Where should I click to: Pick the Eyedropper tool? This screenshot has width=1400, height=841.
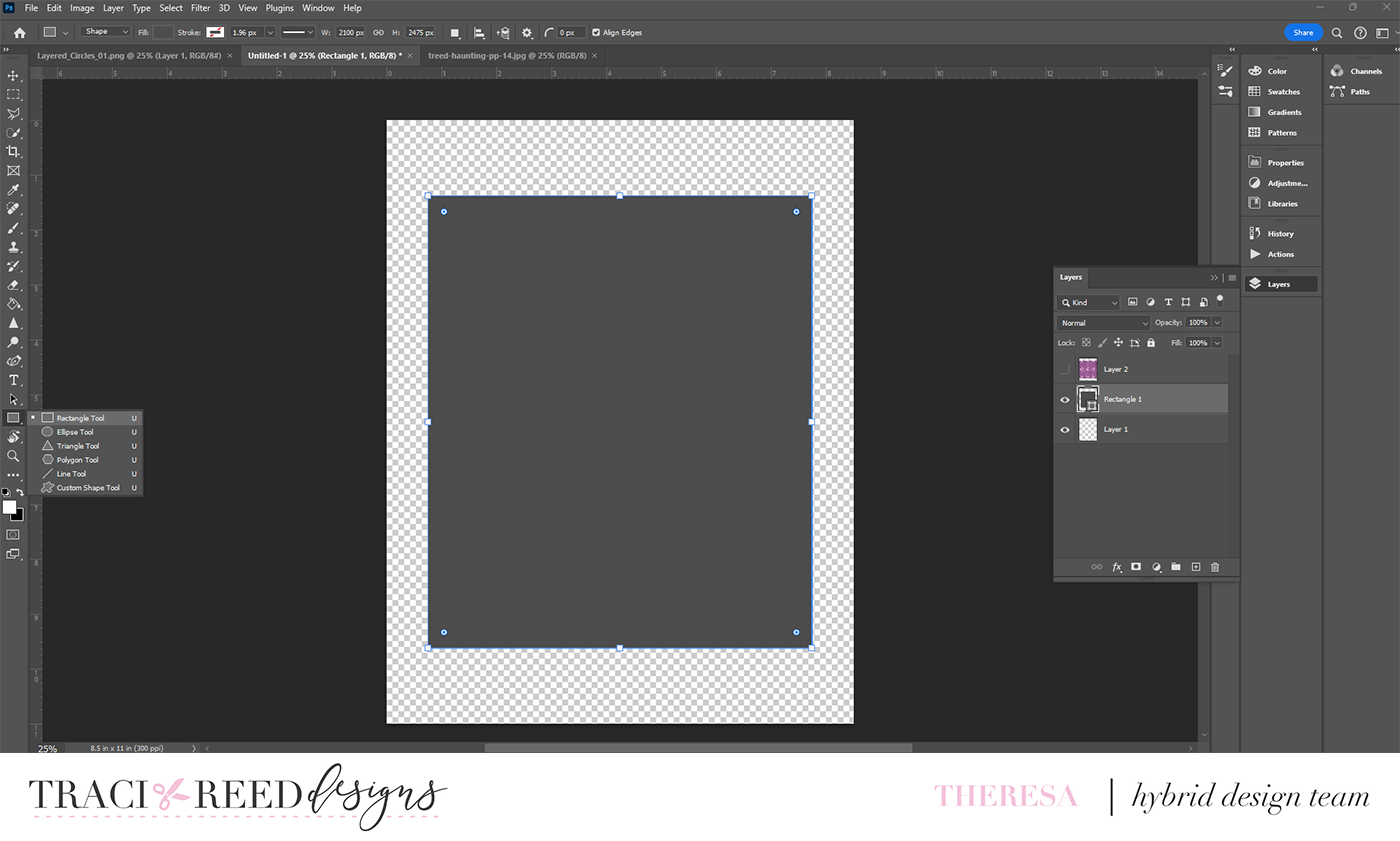pyautogui.click(x=14, y=189)
